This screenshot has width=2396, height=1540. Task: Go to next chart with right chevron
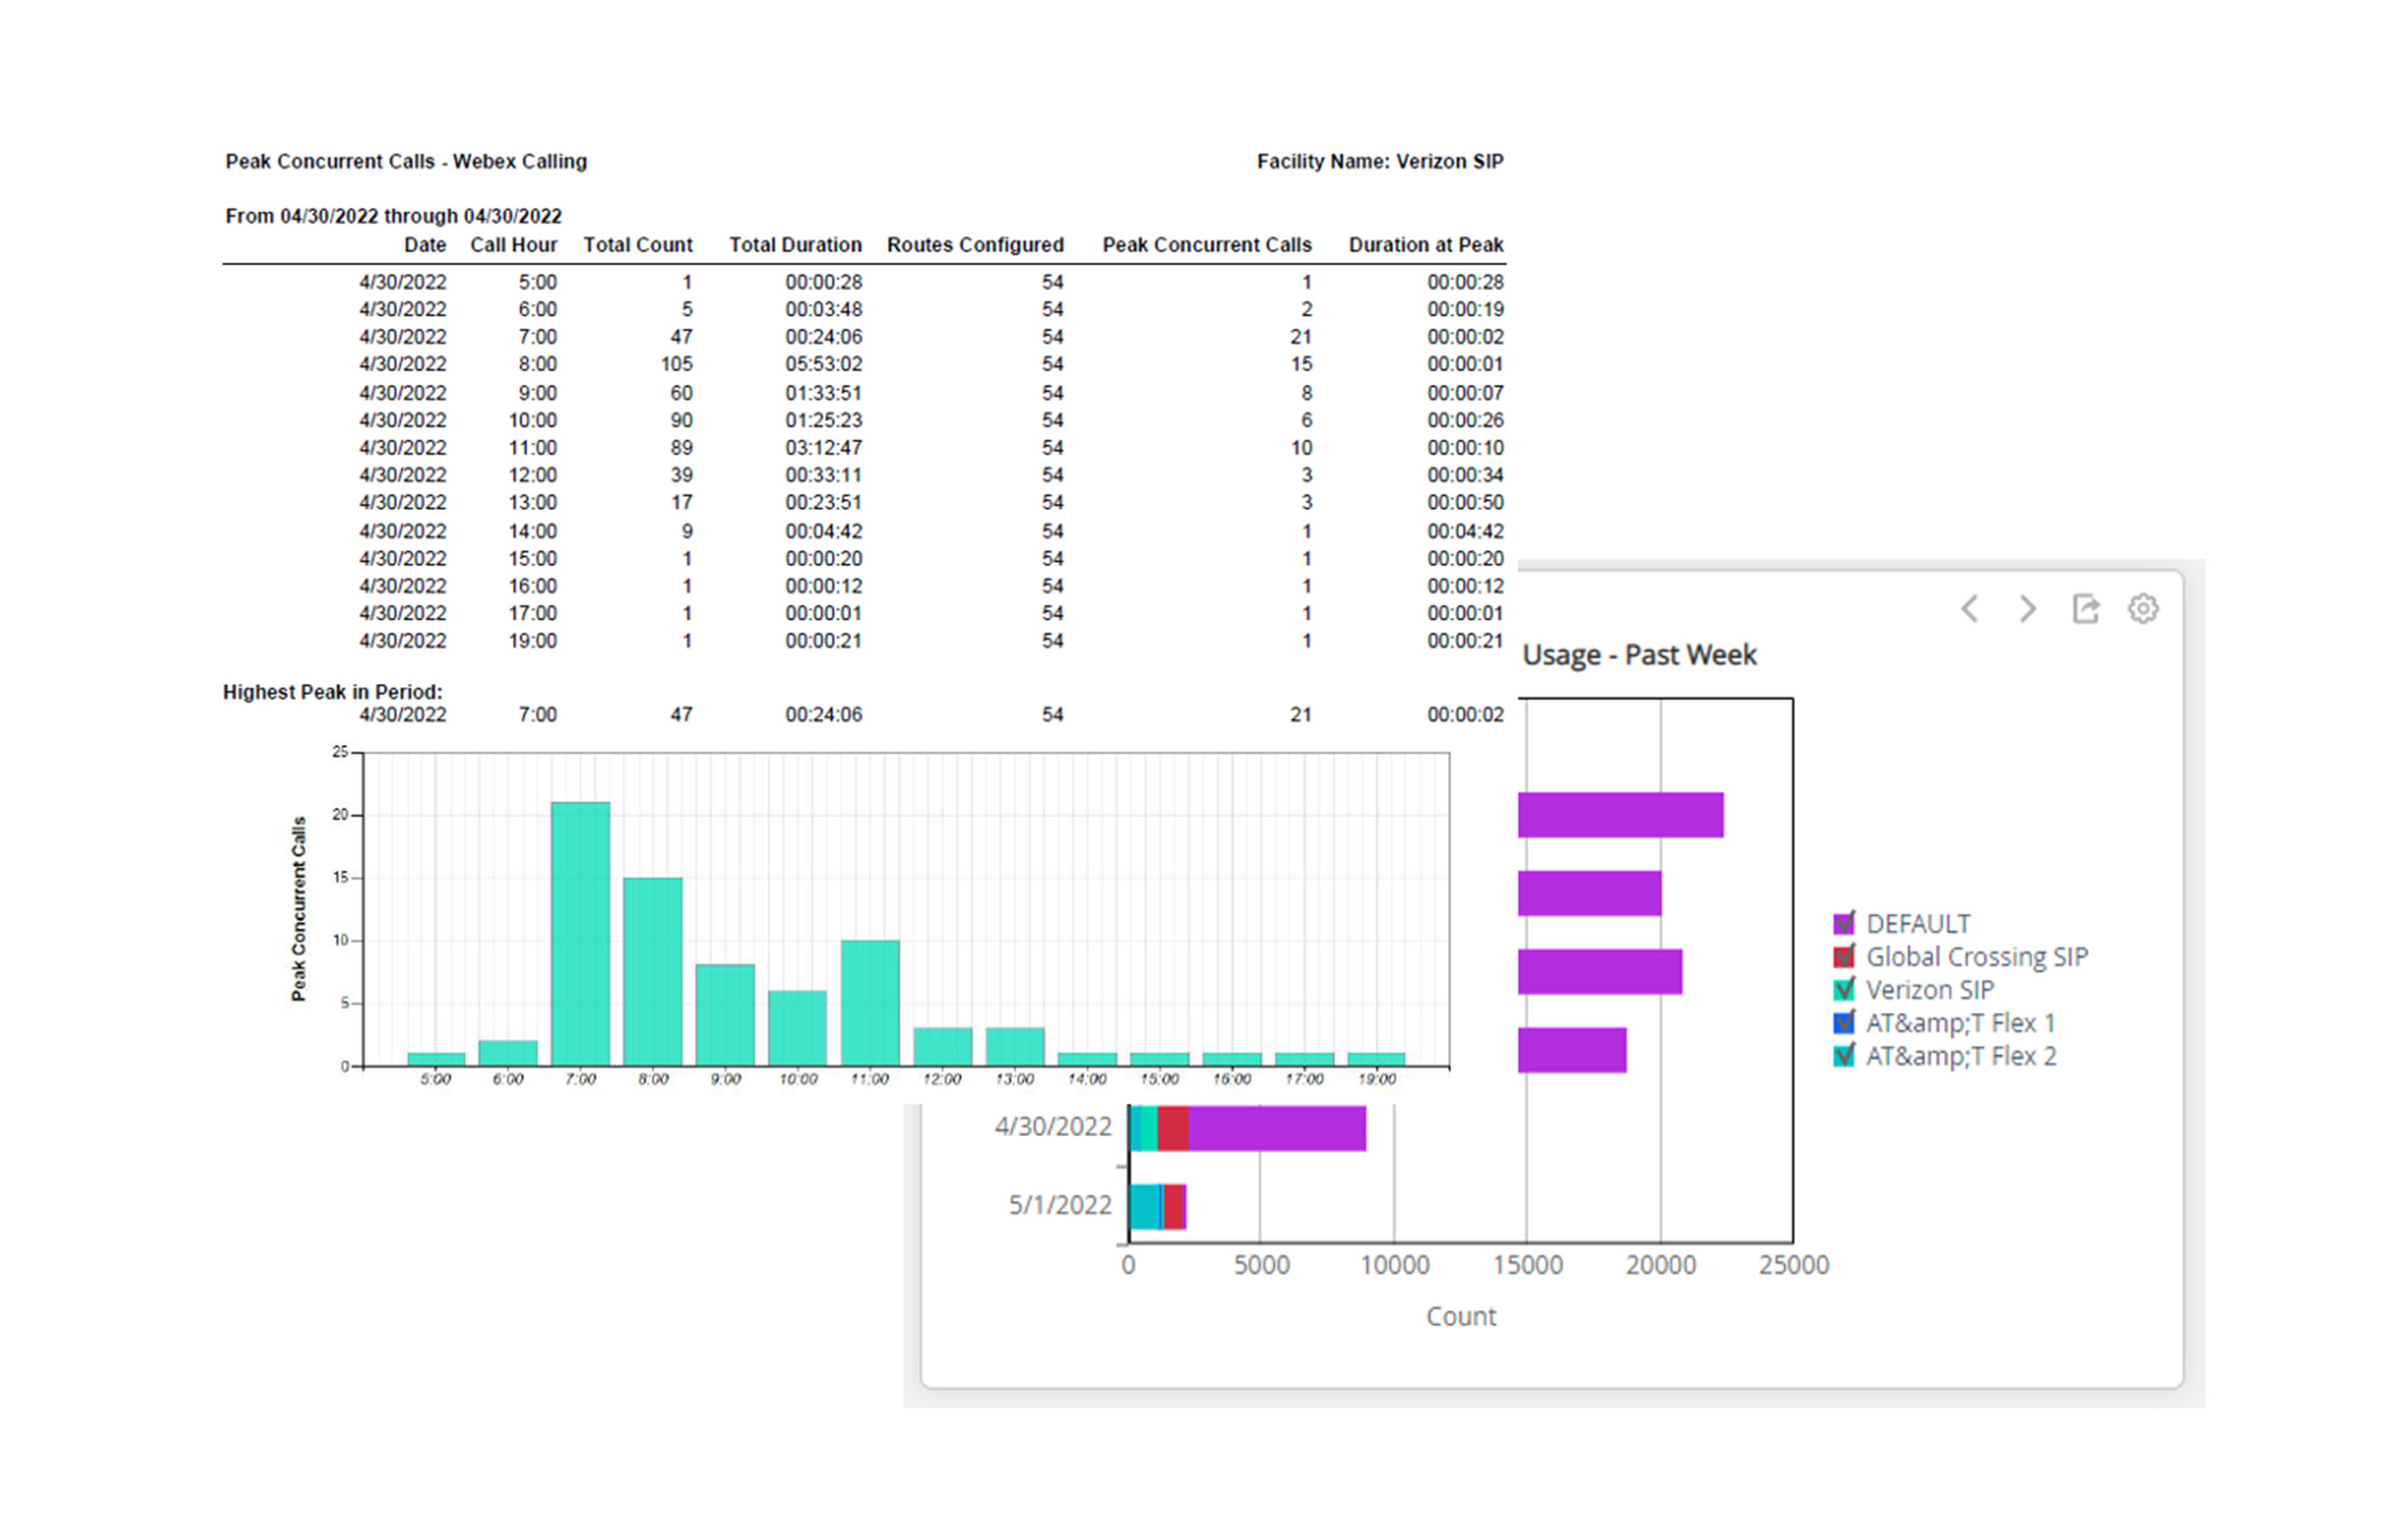pyautogui.click(x=2027, y=608)
